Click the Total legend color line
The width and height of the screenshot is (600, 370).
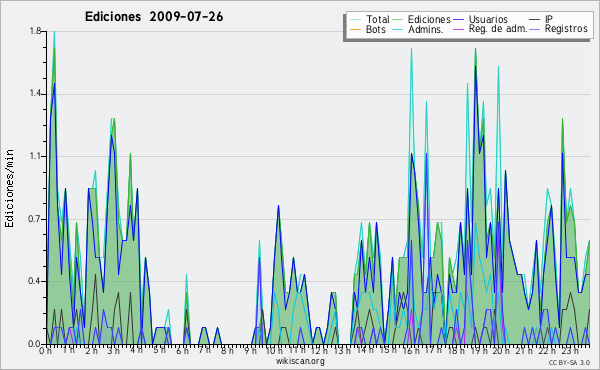[x=355, y=20]
